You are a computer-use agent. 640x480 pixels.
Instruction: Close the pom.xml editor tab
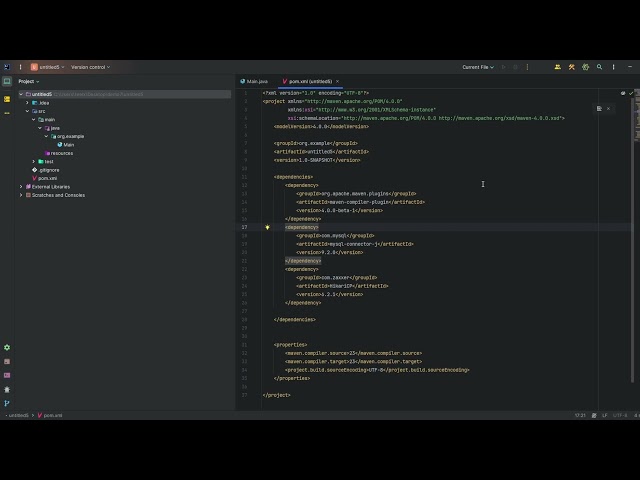point(338,81)
